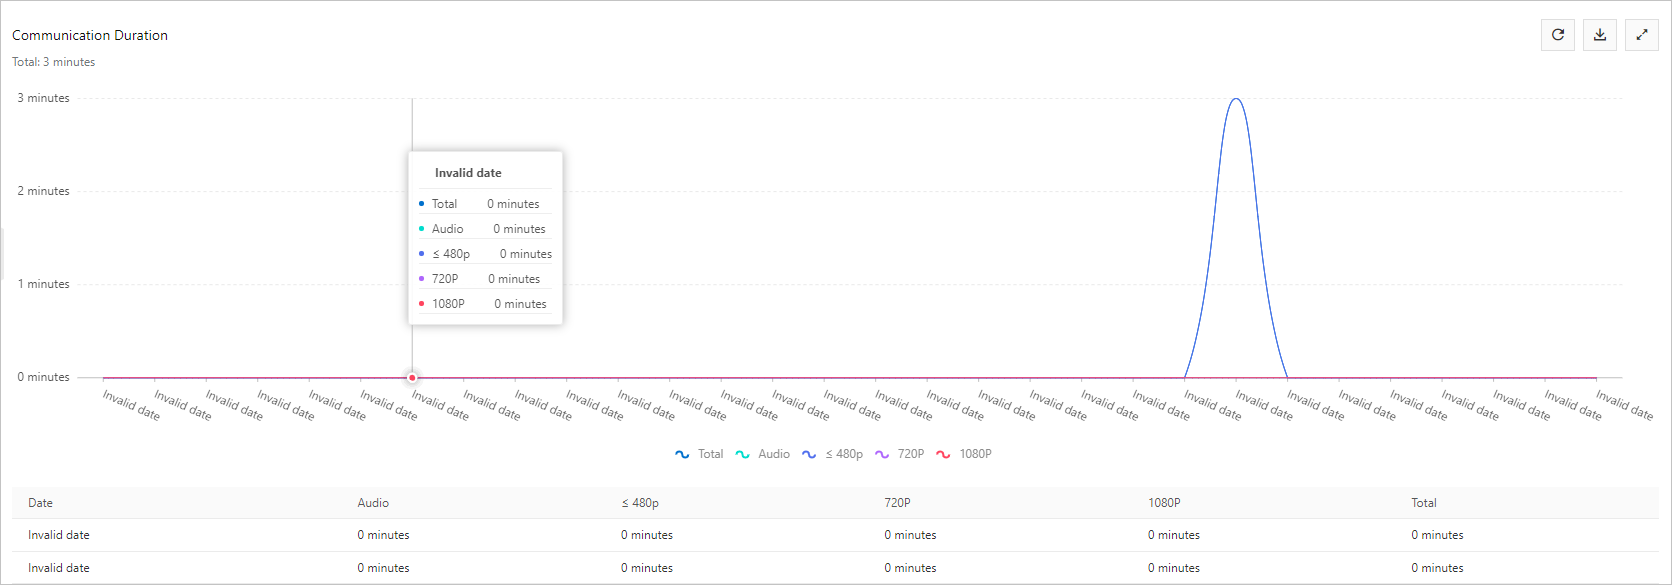
Task: Toggle the Total series in legend
Action: 699,454
